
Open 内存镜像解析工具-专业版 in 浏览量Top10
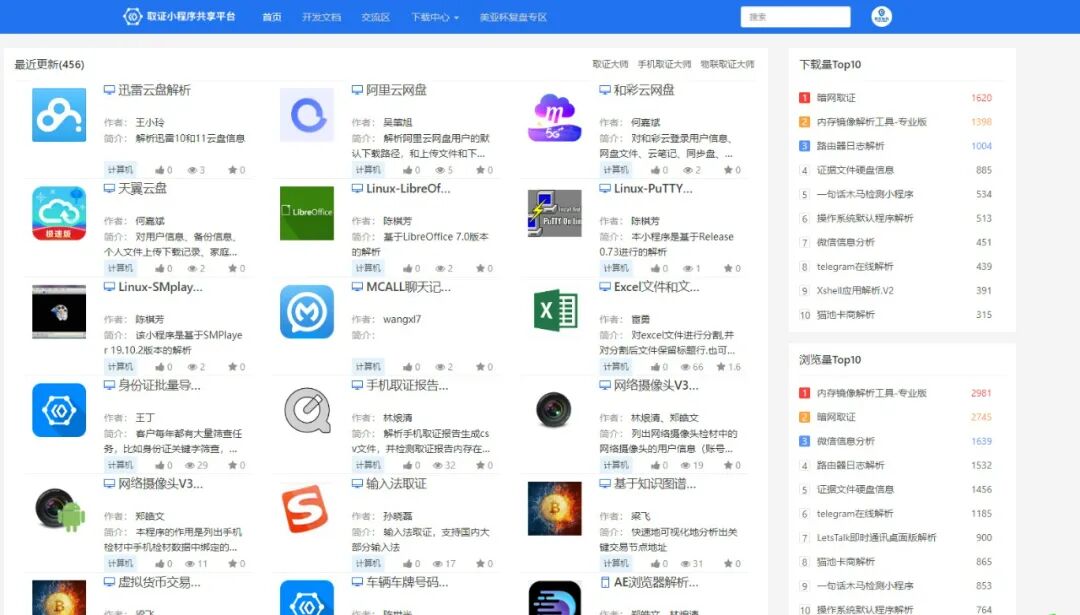pos(872,393)
